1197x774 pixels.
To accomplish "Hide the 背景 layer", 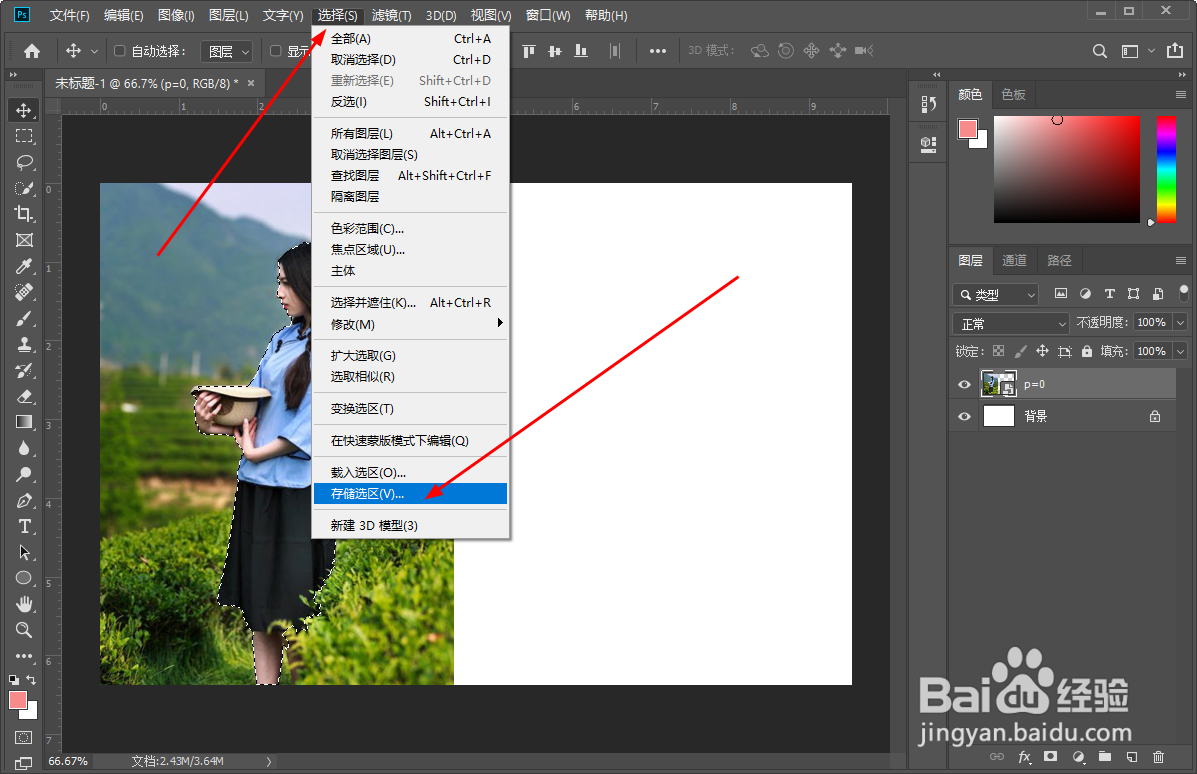I will point(963,416).
